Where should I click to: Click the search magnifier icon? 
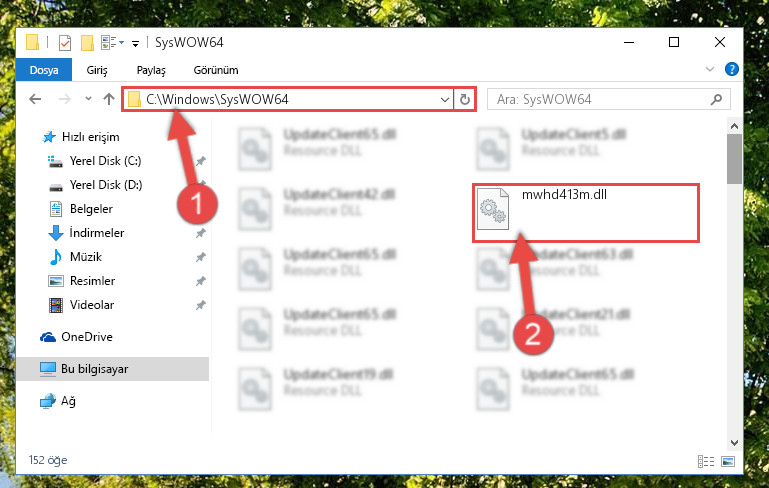(716, 100)
